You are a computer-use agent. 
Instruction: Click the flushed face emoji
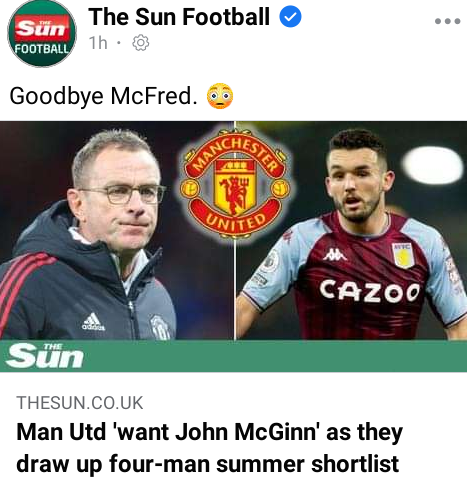click(x=220, y=96)
